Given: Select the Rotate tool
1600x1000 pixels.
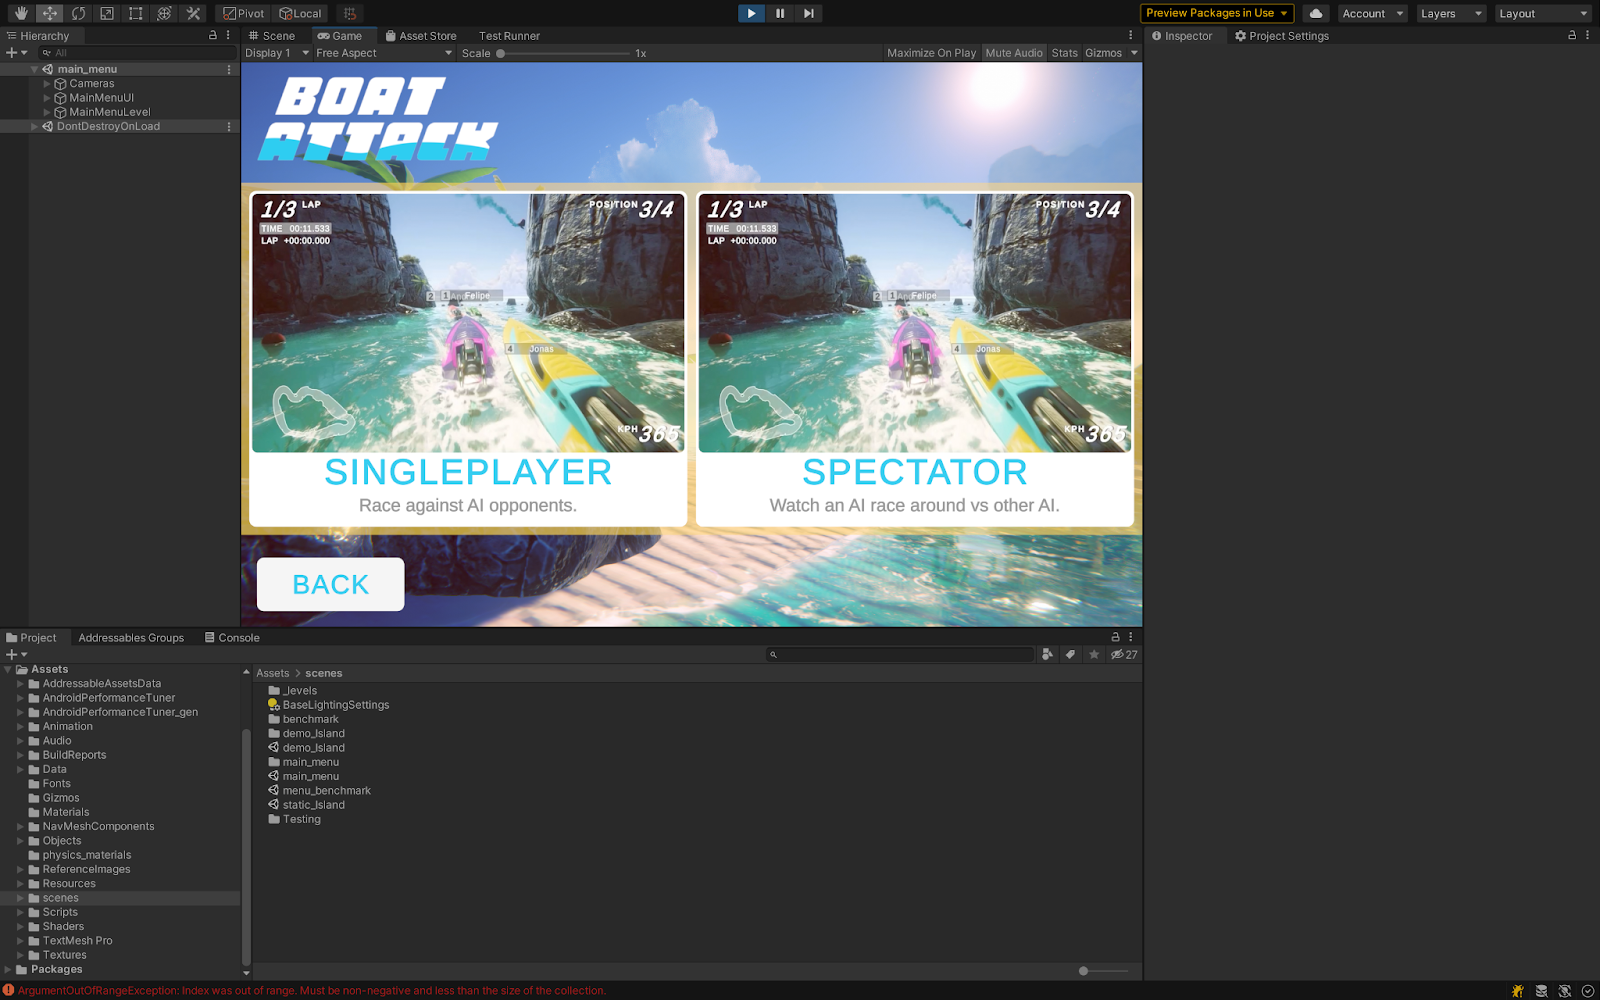Looking at the screenshot, I should (x=78, y=13).
